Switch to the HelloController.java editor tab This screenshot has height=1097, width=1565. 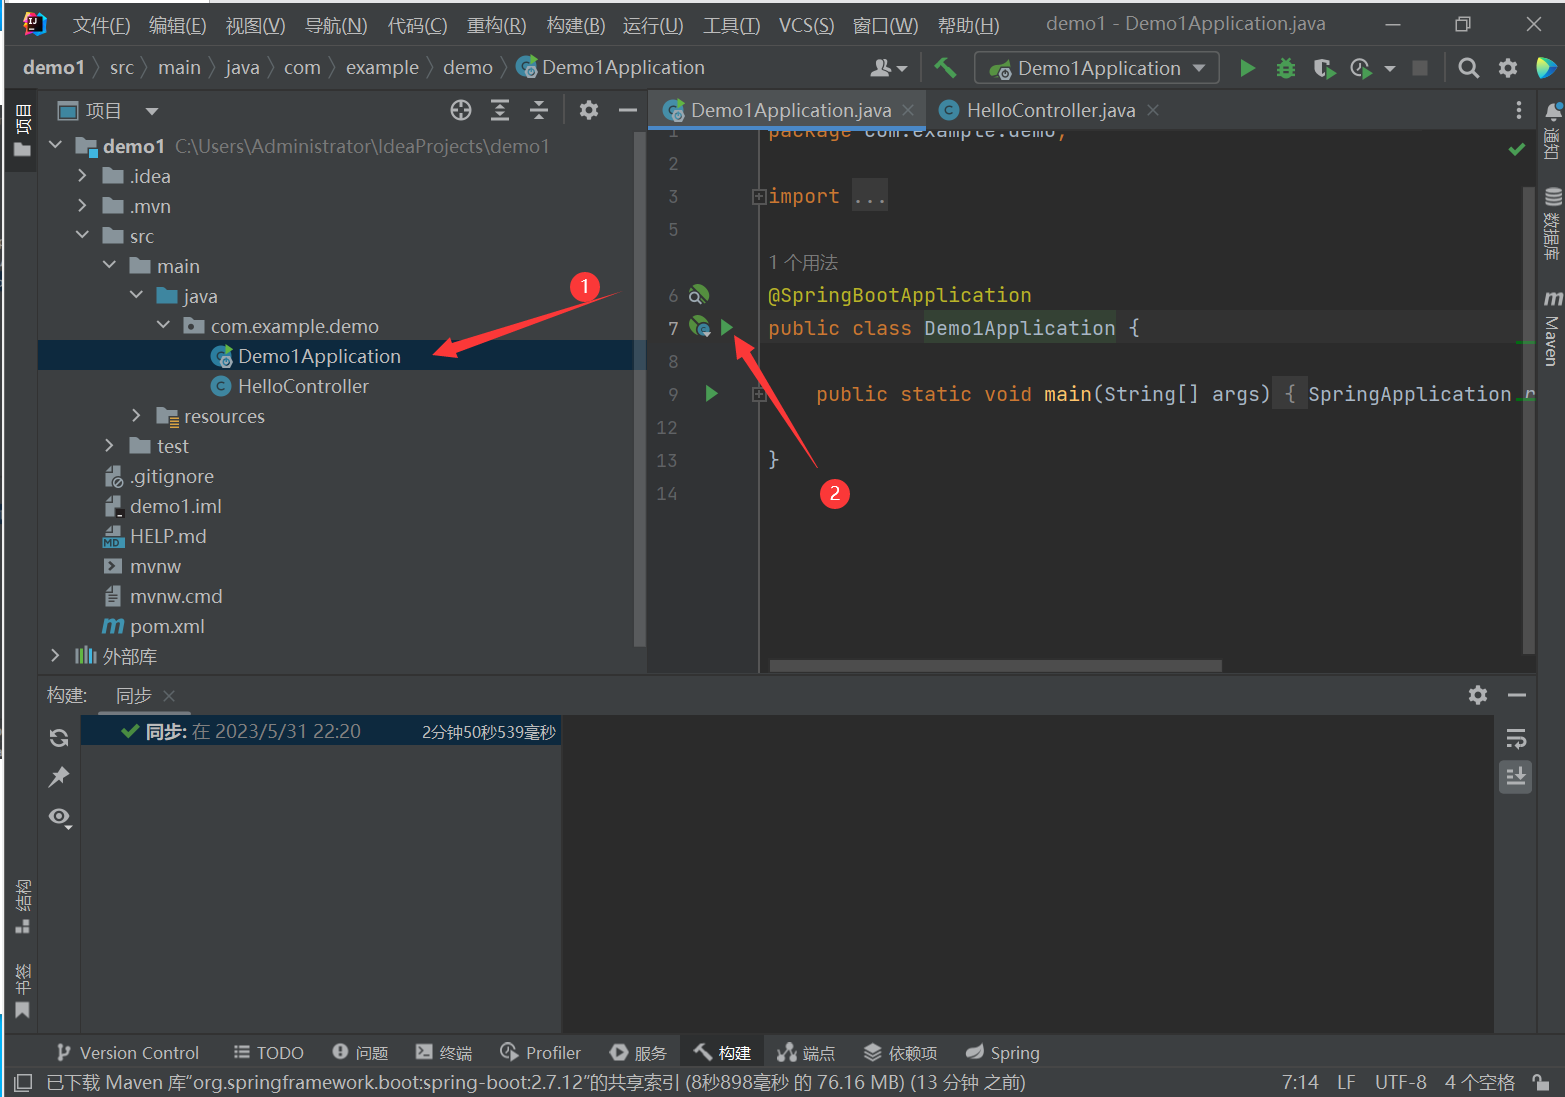click(1049, 110)
